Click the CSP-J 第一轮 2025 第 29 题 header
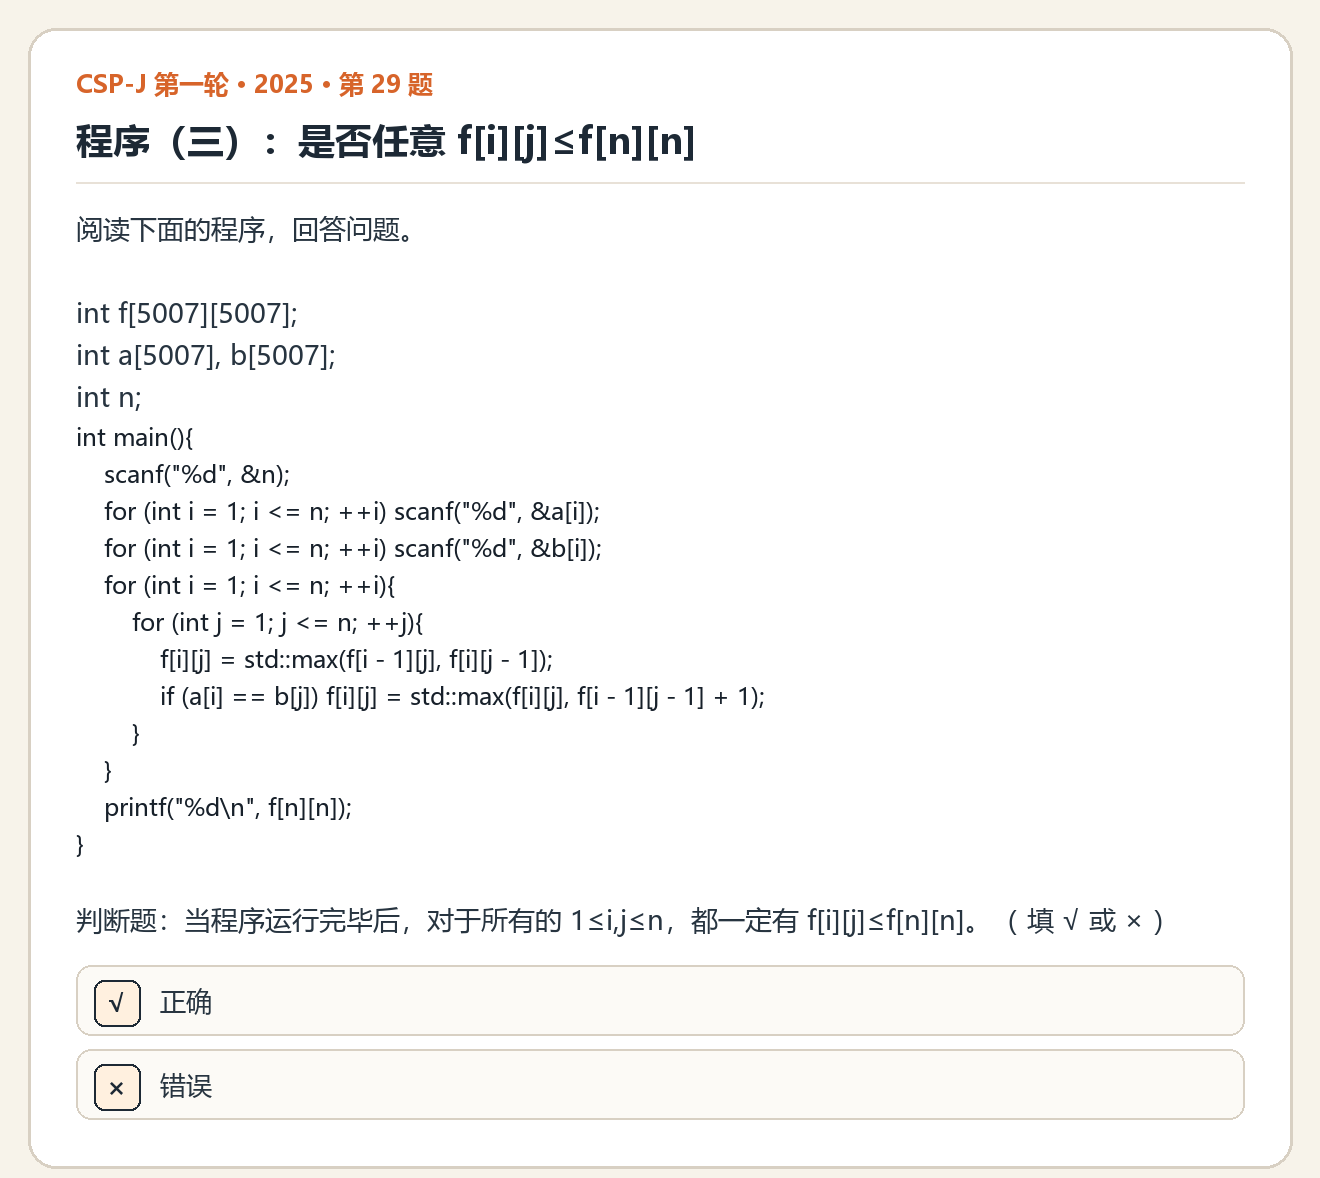Viewport: 1320px width, 1178px height. (255, 84)
